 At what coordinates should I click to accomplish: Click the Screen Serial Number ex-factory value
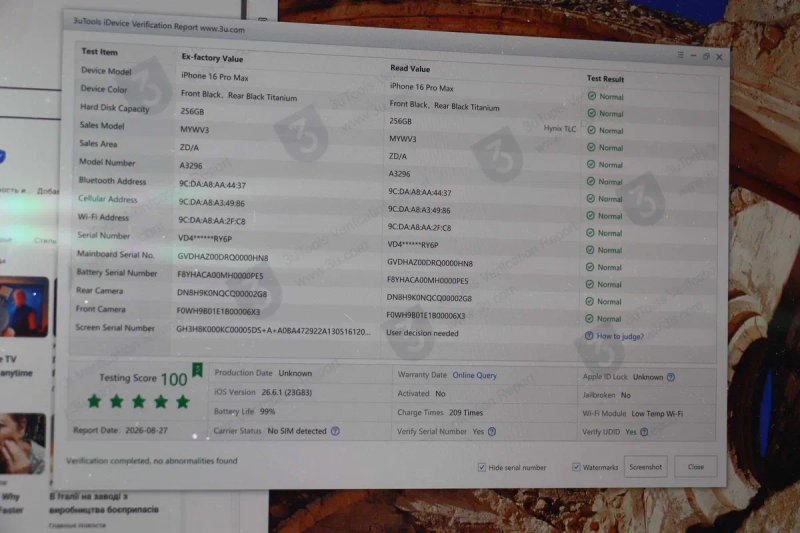(273, 331)
